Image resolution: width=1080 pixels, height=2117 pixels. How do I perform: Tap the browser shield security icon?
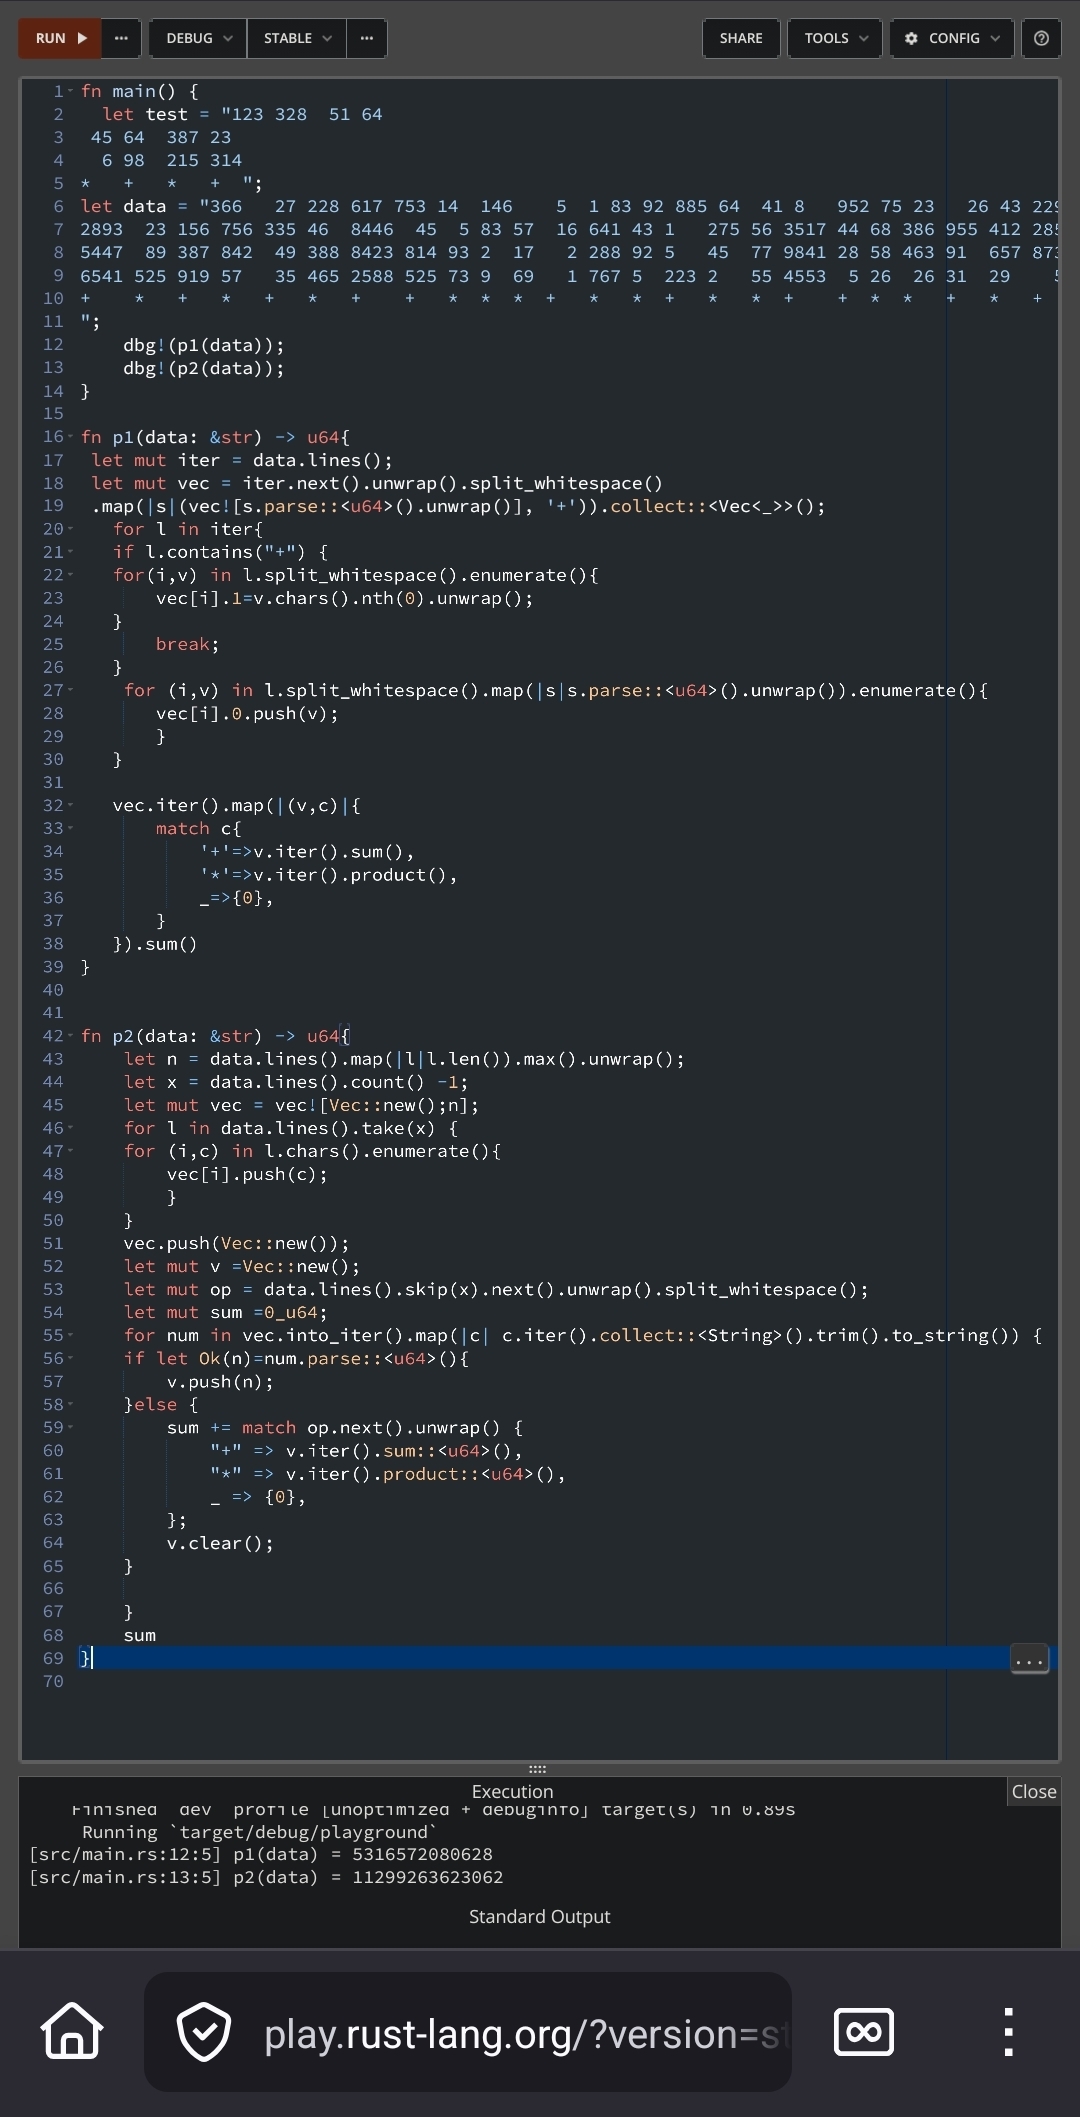coord(204,2031)
